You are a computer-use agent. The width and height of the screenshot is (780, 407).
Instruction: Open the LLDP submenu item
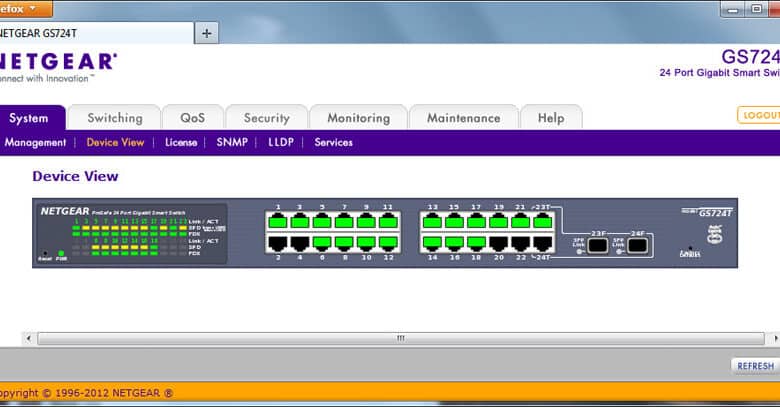coord(281,142)
